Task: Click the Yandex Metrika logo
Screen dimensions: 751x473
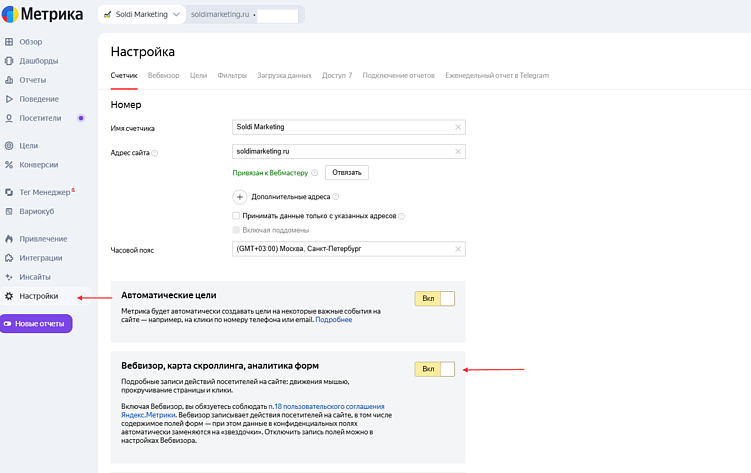Action: point(42,14)
